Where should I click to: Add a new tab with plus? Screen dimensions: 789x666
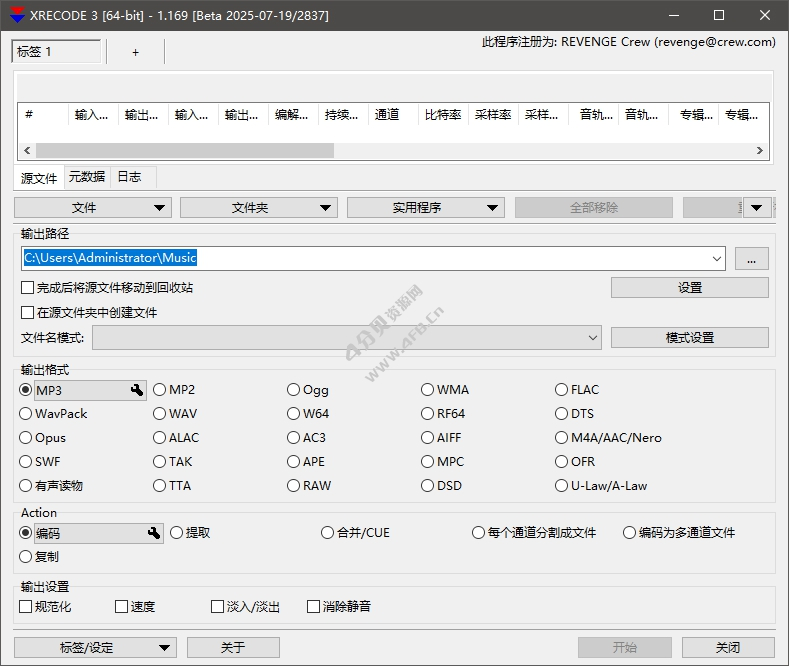pos(136,52)
